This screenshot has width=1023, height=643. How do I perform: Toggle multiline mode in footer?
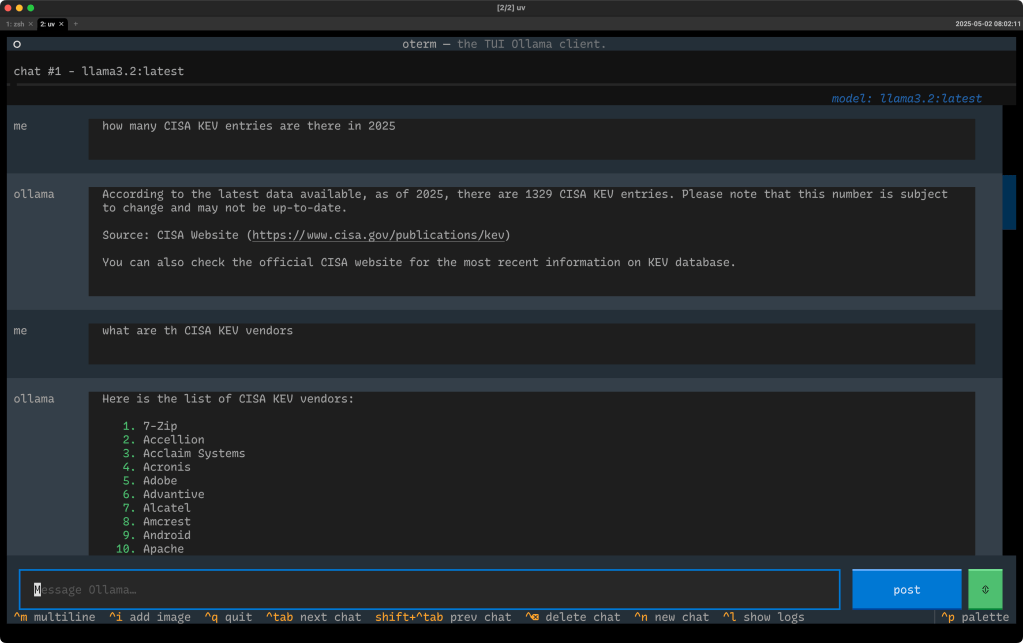(x=55, y=617)
